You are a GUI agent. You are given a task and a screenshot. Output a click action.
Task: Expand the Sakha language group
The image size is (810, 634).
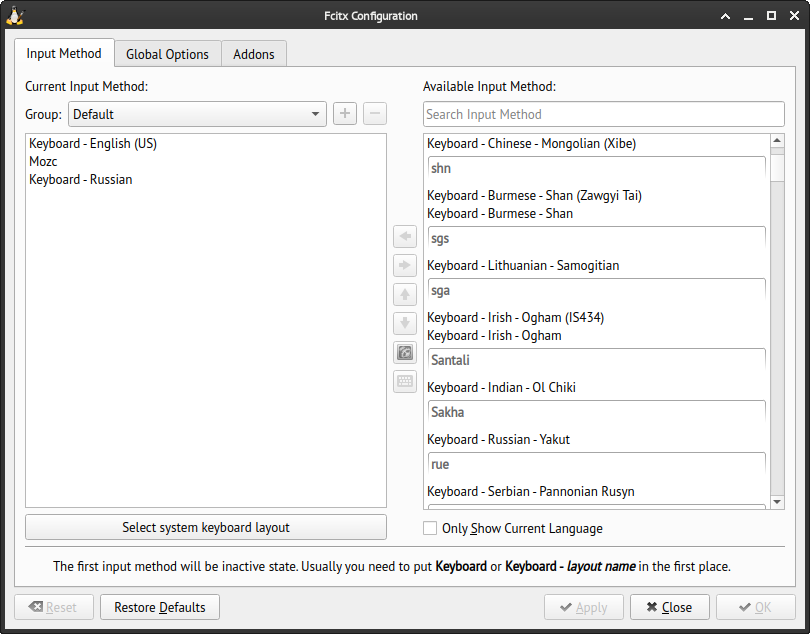596,411
